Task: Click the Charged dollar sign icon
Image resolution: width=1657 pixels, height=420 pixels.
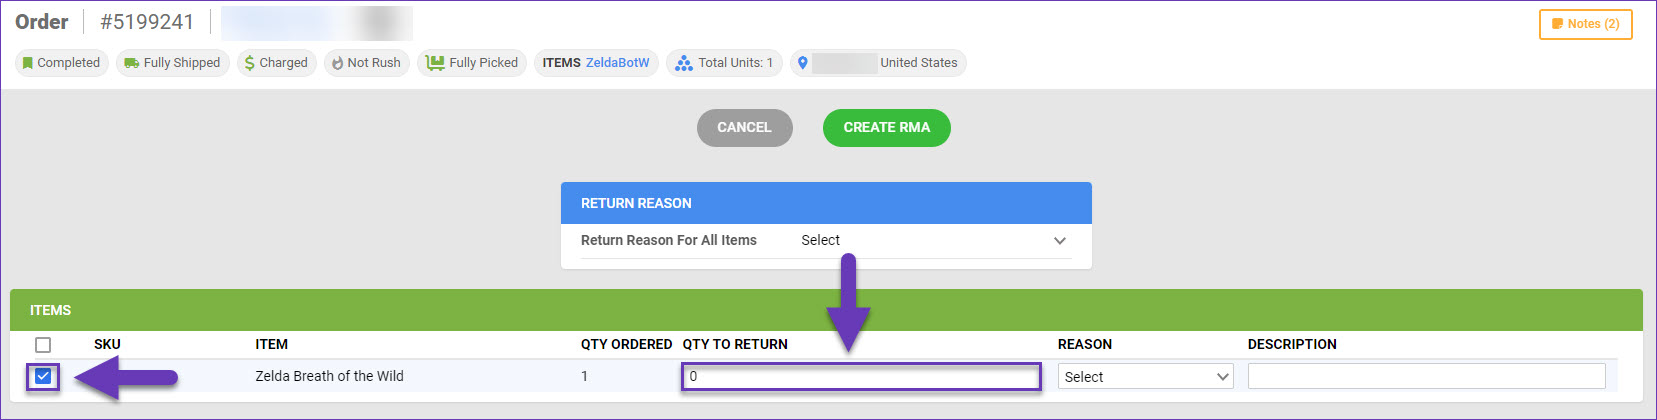Action: click(250, 63)
